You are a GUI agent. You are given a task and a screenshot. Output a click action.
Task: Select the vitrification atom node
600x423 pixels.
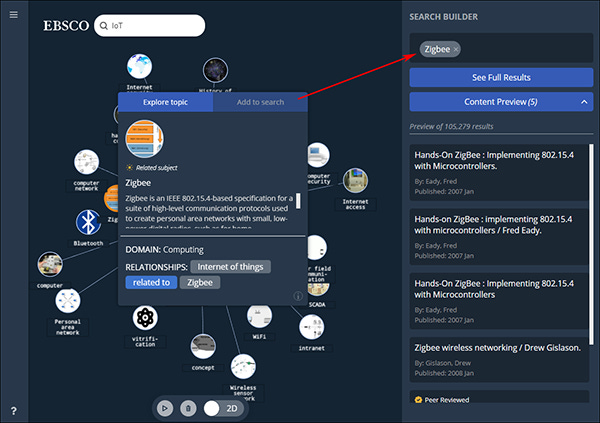pyautogui.click(x=145, y=318)
